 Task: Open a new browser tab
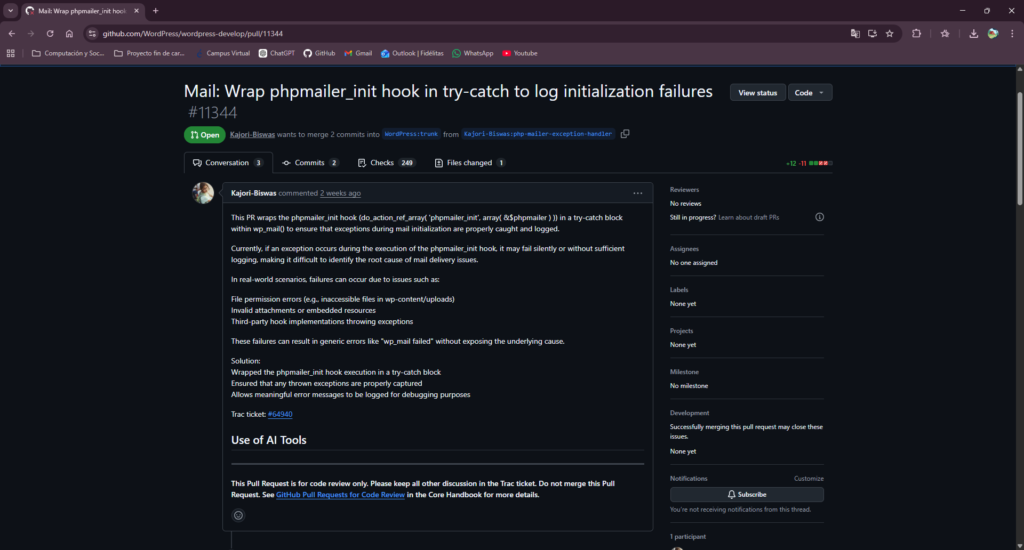[155, 10]
